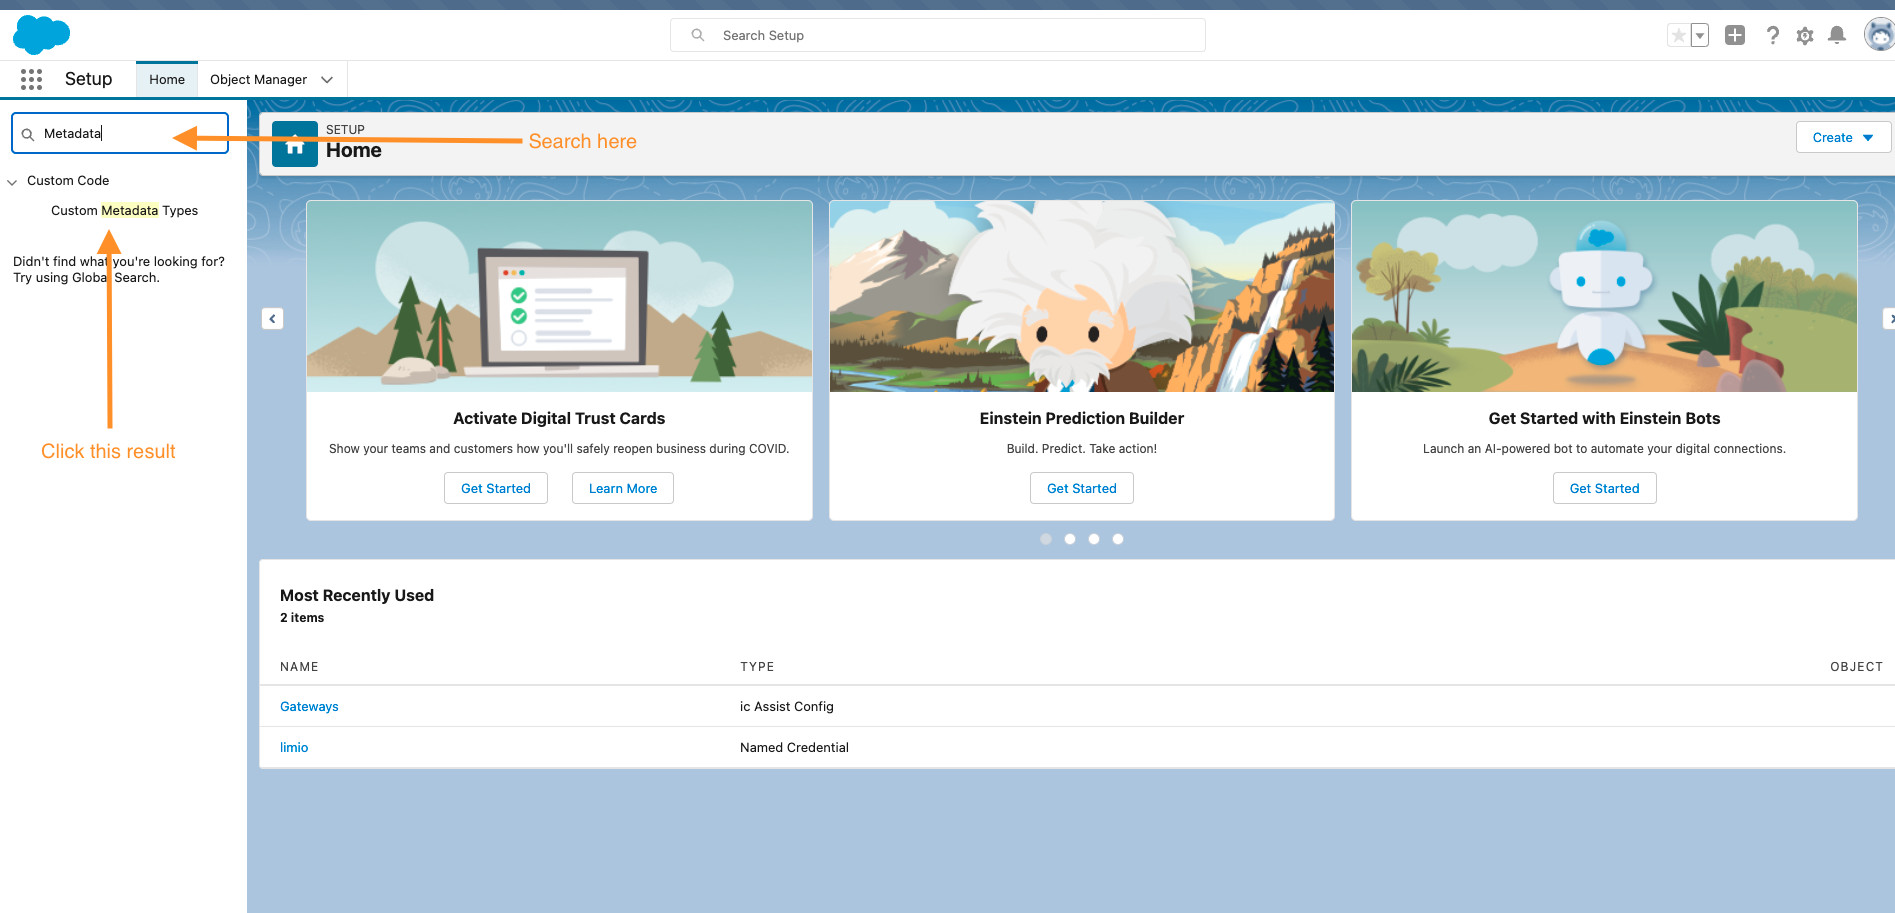Viewport: 1895px width, 913px height.
Task: Click the 'ic Assist Config' type cell
Action: click(x=787, y=706)
